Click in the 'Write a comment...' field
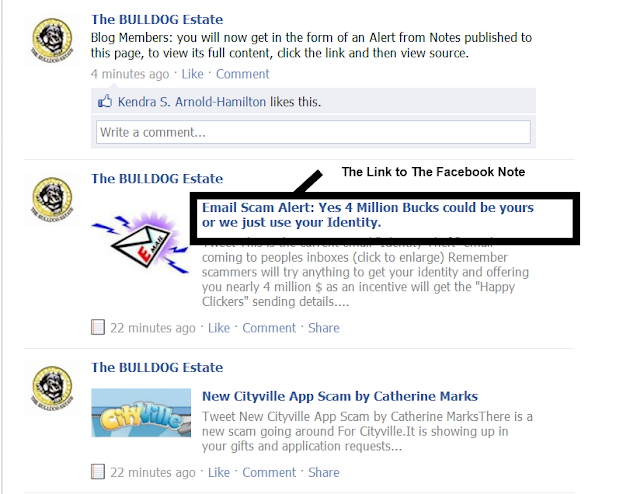 [x=313, y=132]
